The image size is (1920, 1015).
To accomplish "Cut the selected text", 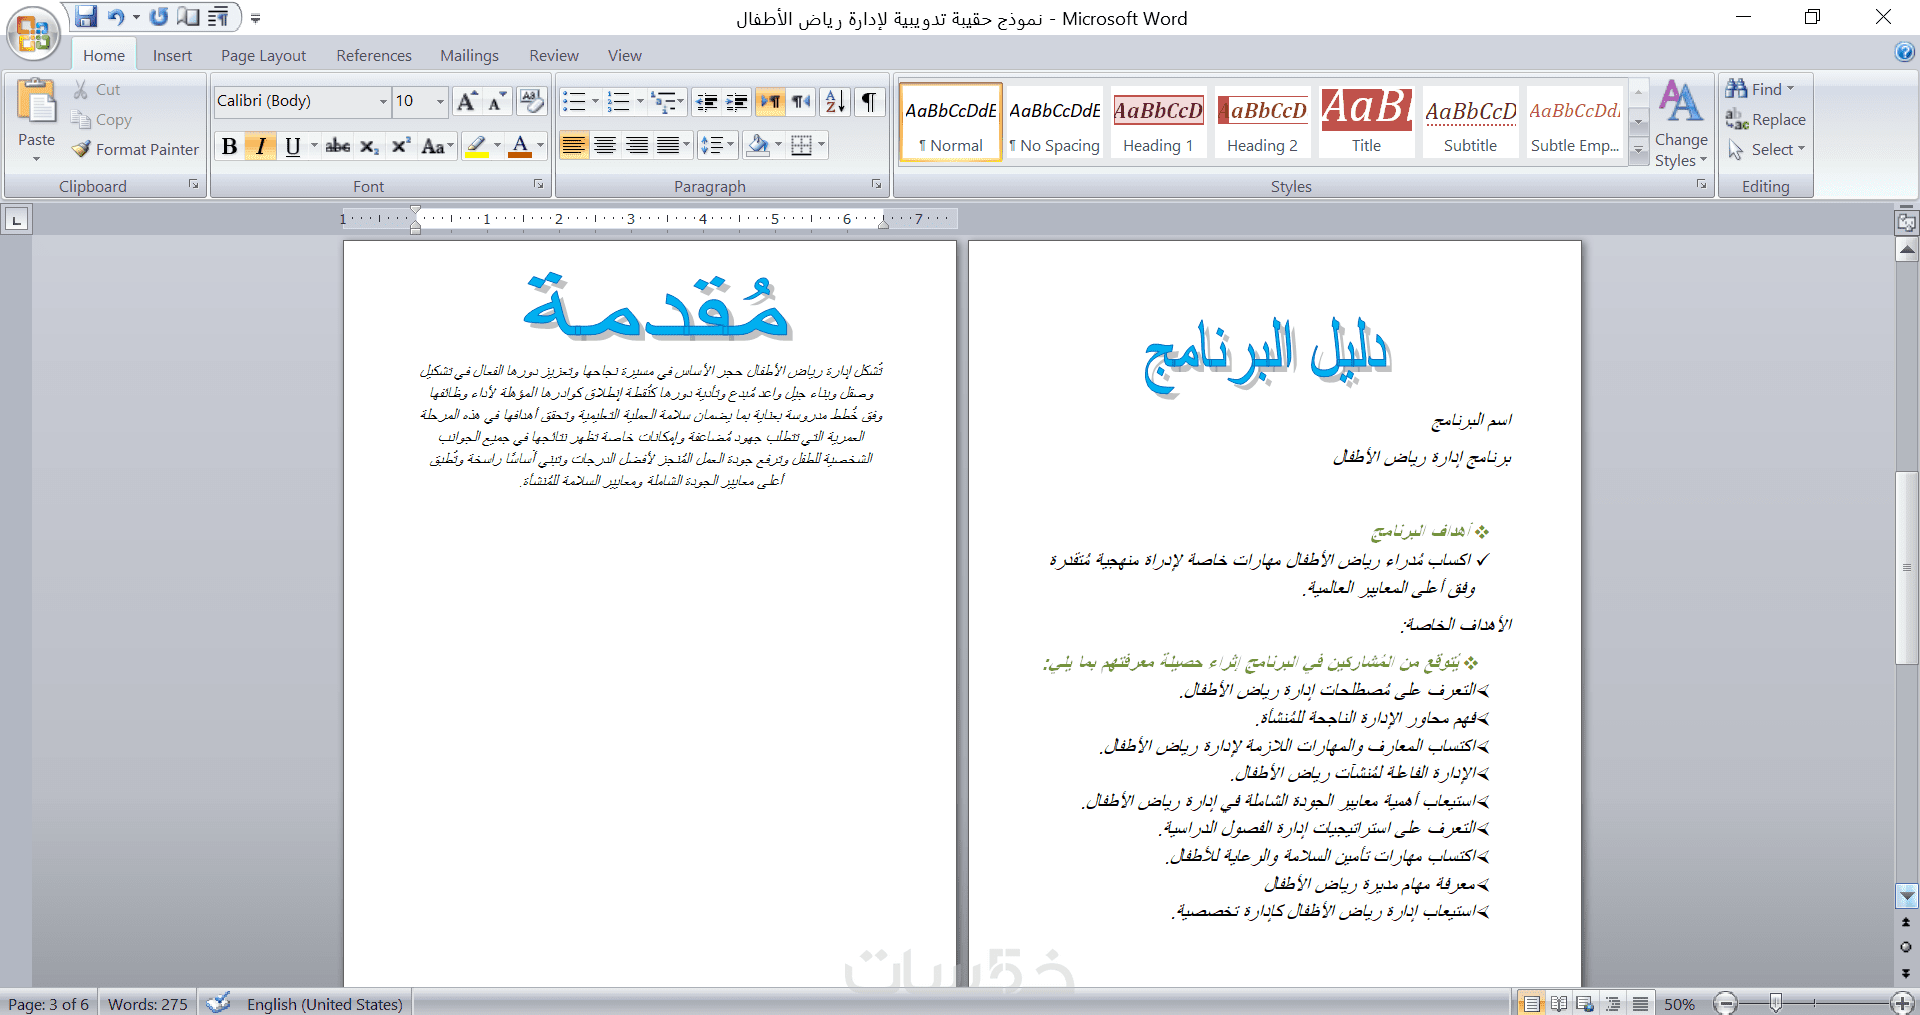I will pos(97,90).
